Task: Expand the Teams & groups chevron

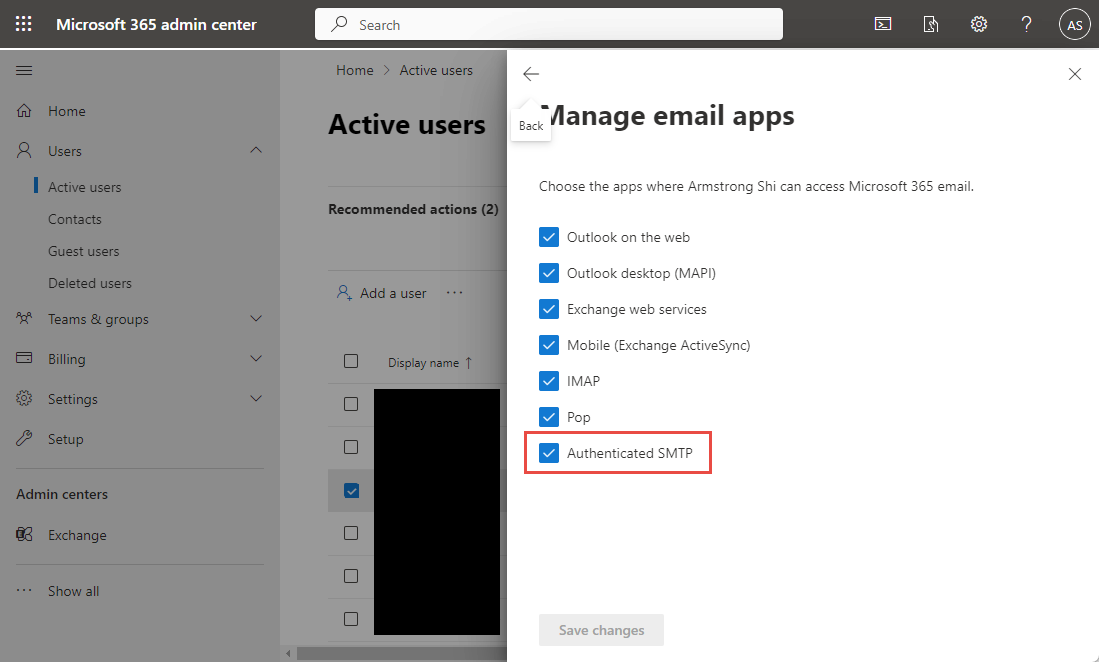Action: point(256,319)
